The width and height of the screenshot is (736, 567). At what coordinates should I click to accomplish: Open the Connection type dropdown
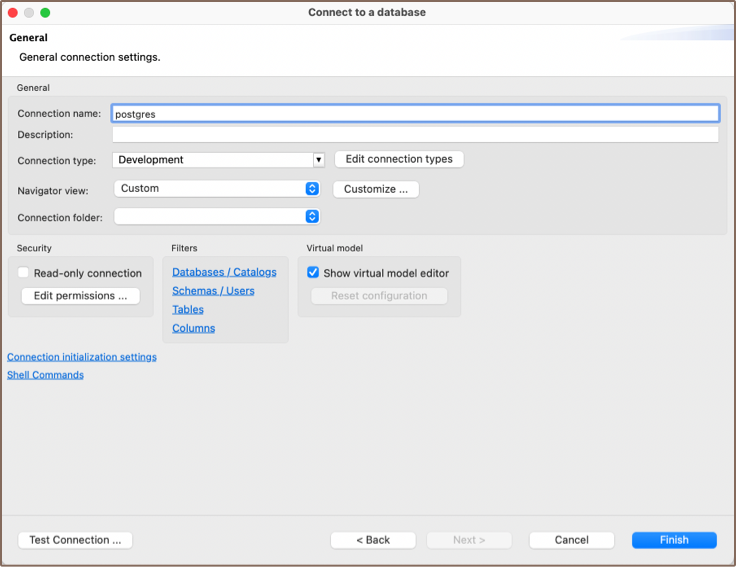point(318,159)
